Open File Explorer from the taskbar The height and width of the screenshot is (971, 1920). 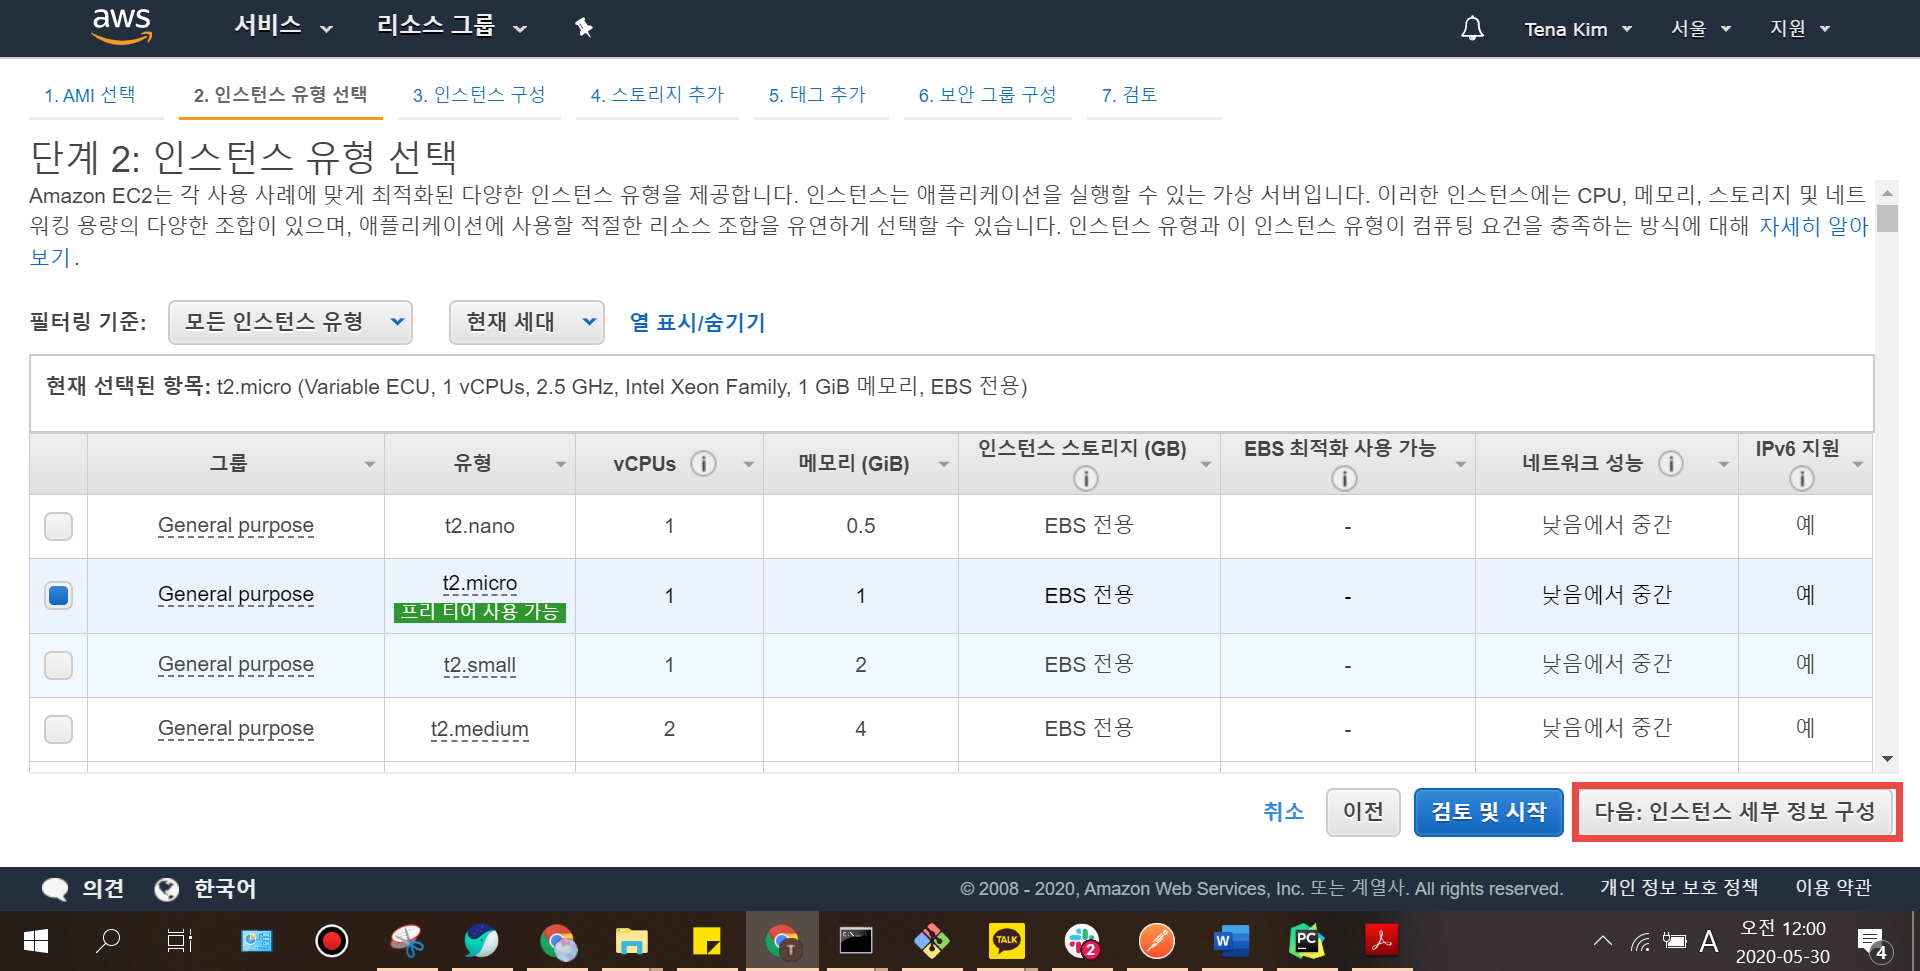click(x=631, y=941)
